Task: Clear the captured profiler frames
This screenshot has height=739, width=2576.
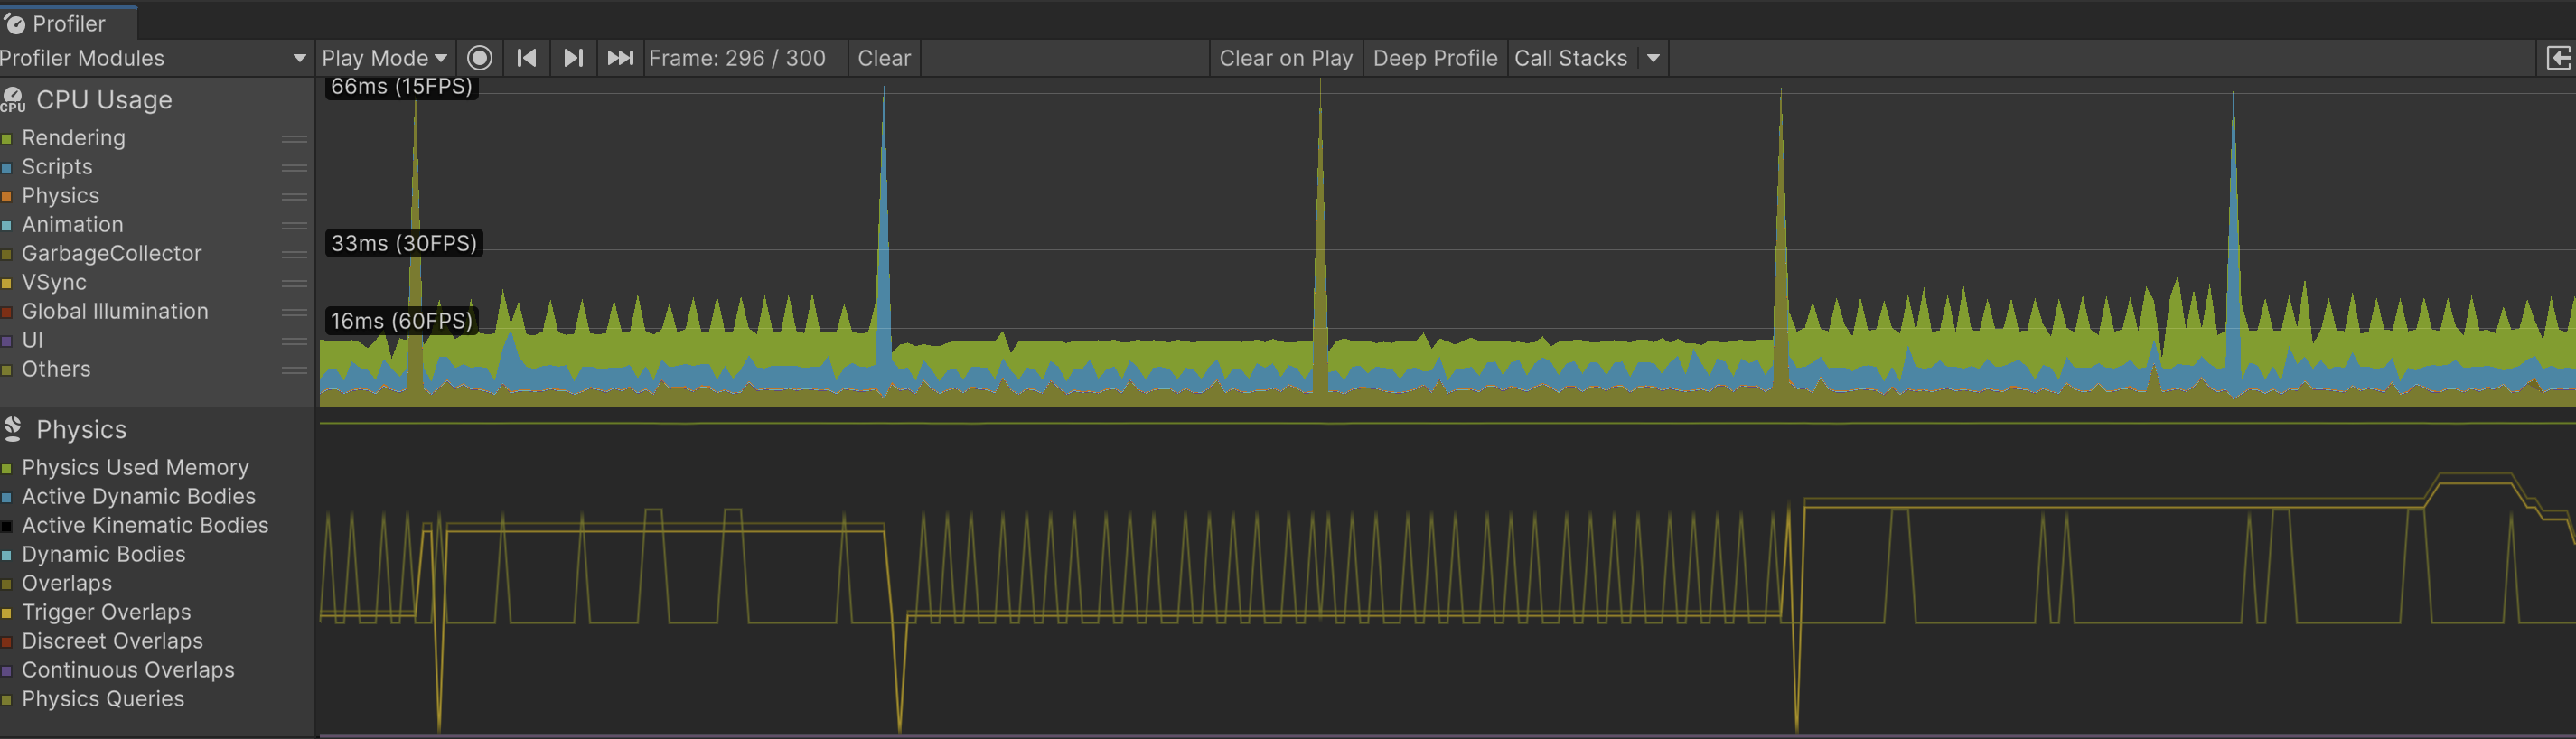Action: pos(884,58)
